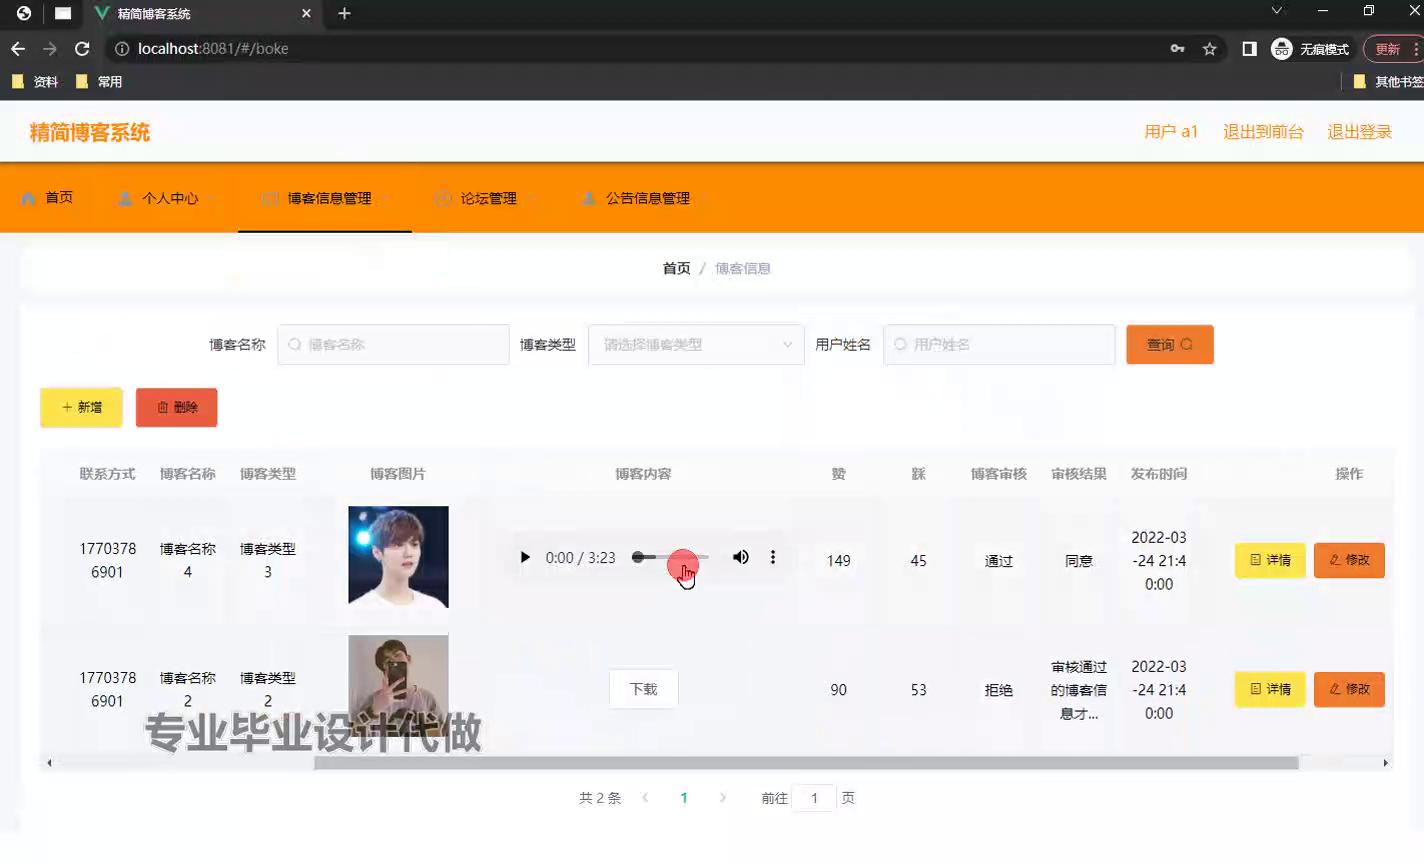Viewport: 1424px width, 864px height.
Task: Play the audio in the first blog row
Action: (x=525, y=557)
